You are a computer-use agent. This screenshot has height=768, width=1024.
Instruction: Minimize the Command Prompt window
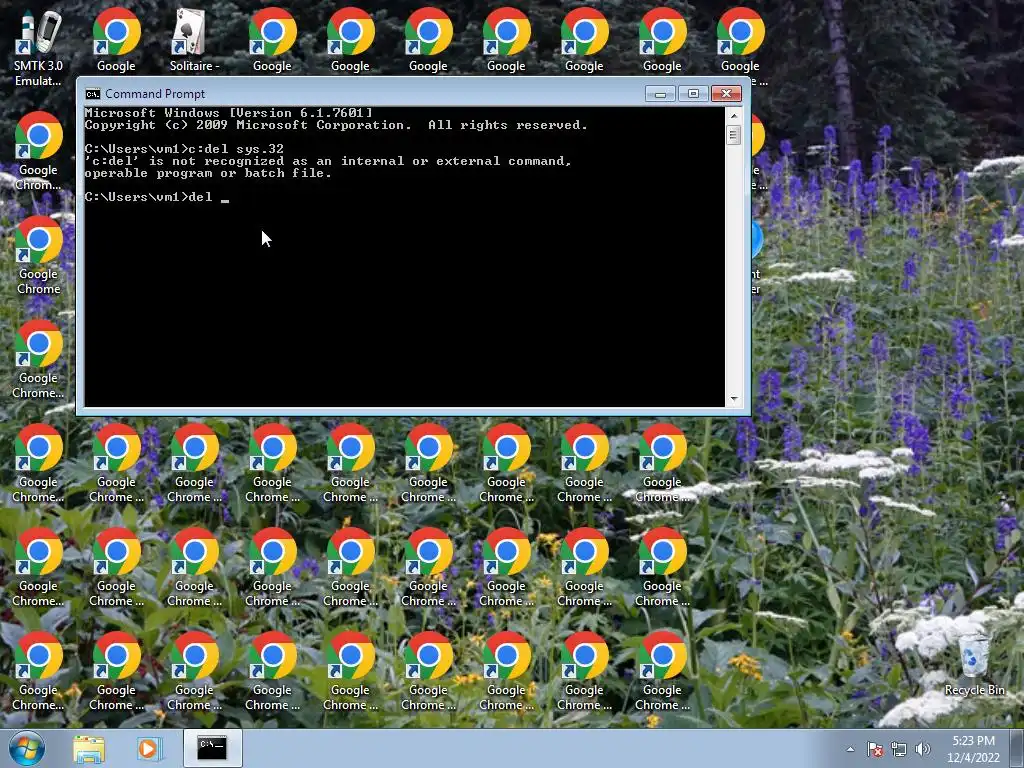tap(660, 94)
